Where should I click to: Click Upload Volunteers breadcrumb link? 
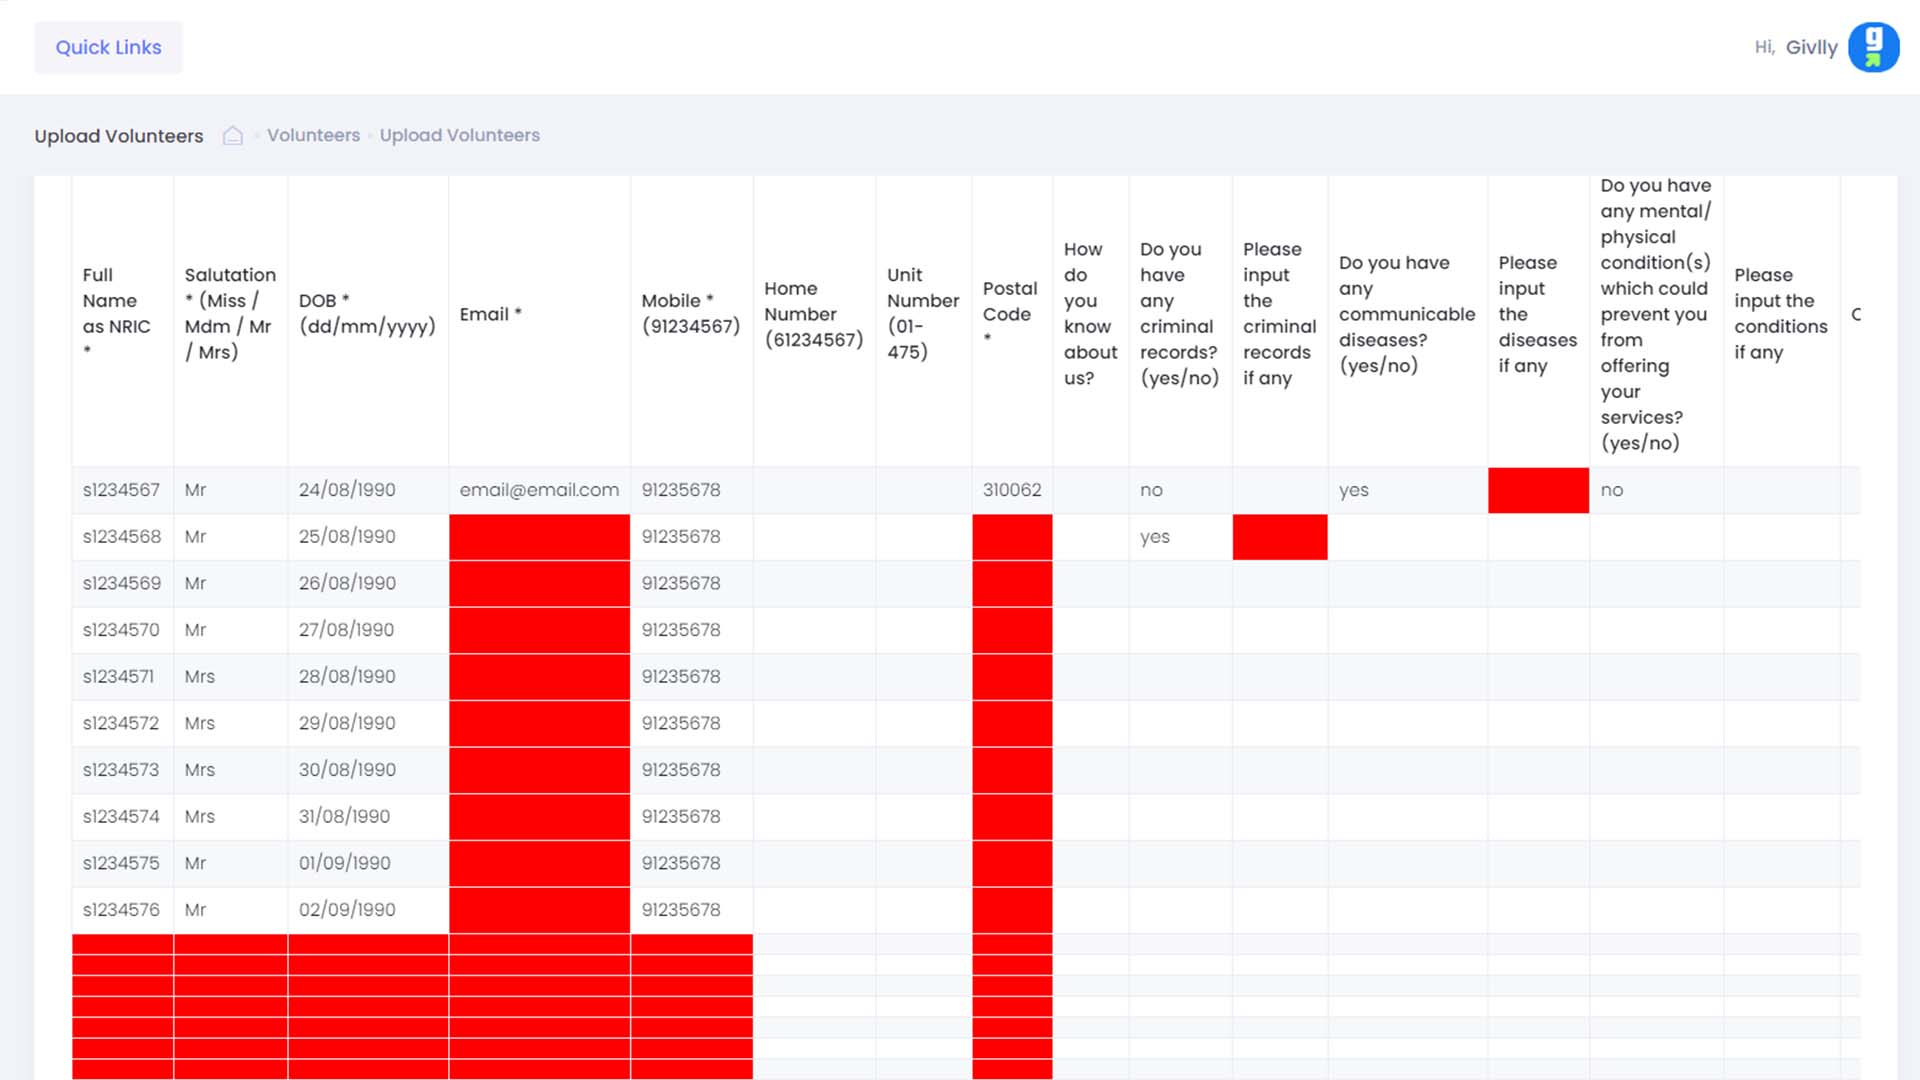coord(459,135)
